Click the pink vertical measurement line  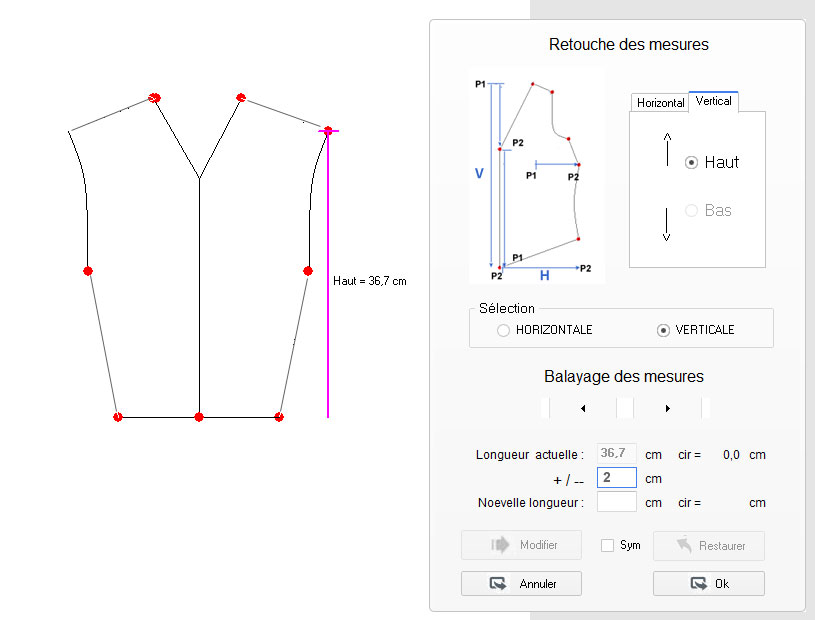point(328,300)
